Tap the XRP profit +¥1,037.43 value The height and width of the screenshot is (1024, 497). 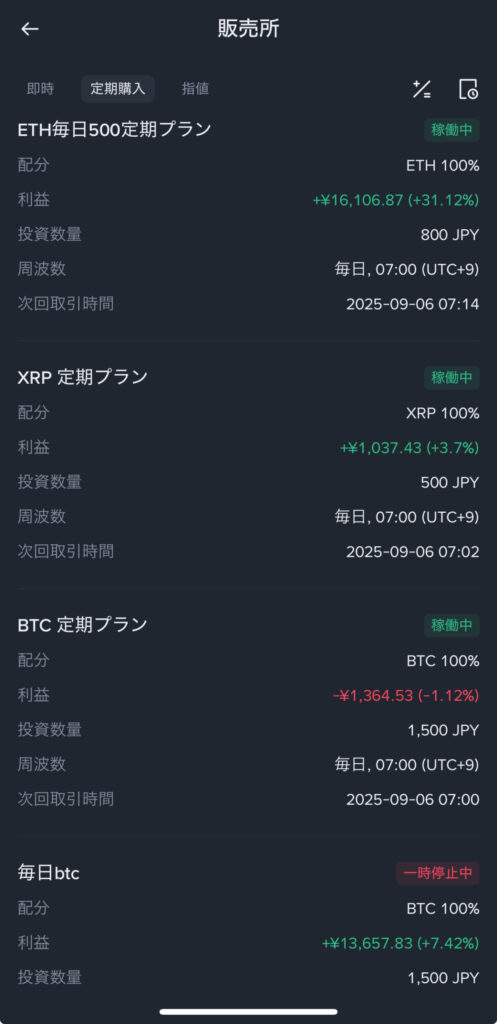(409, 448)
